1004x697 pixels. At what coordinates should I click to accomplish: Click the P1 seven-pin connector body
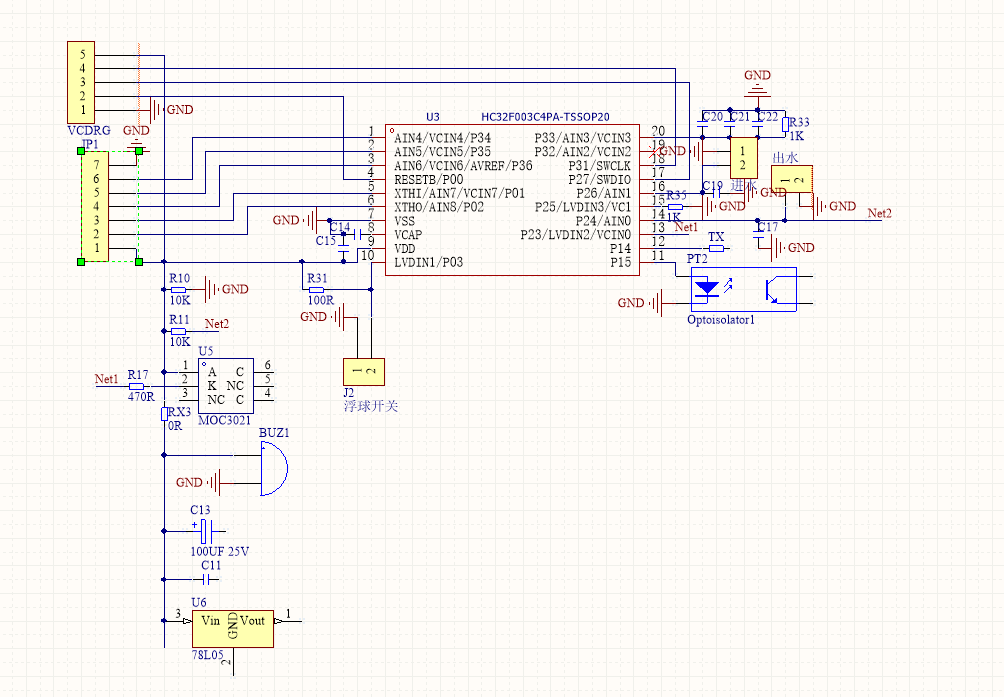(95, 206)
